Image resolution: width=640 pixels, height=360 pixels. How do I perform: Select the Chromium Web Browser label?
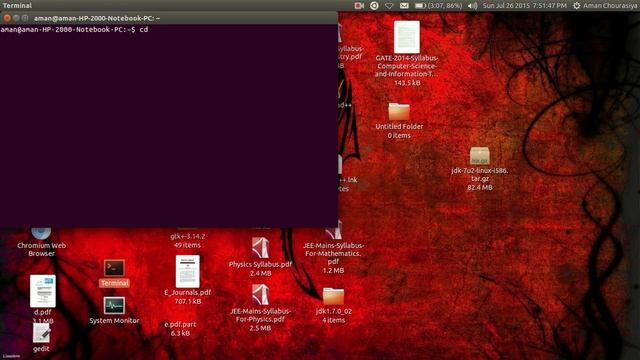pyautogui.click(x=41, y=249)
